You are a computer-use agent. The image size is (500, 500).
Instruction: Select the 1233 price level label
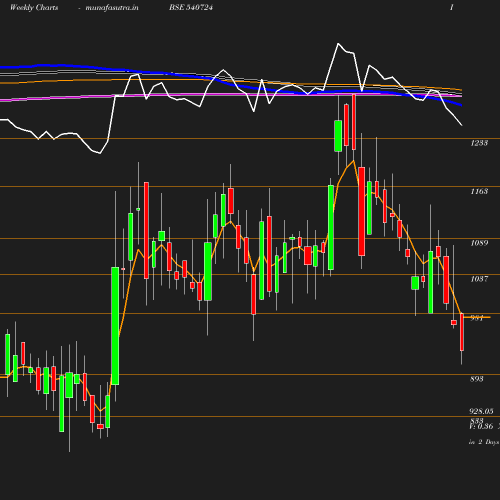pos(479,143)
